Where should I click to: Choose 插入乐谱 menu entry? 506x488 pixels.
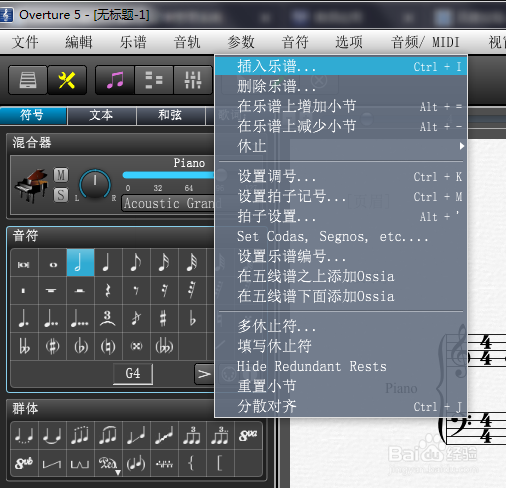point(341,66)
